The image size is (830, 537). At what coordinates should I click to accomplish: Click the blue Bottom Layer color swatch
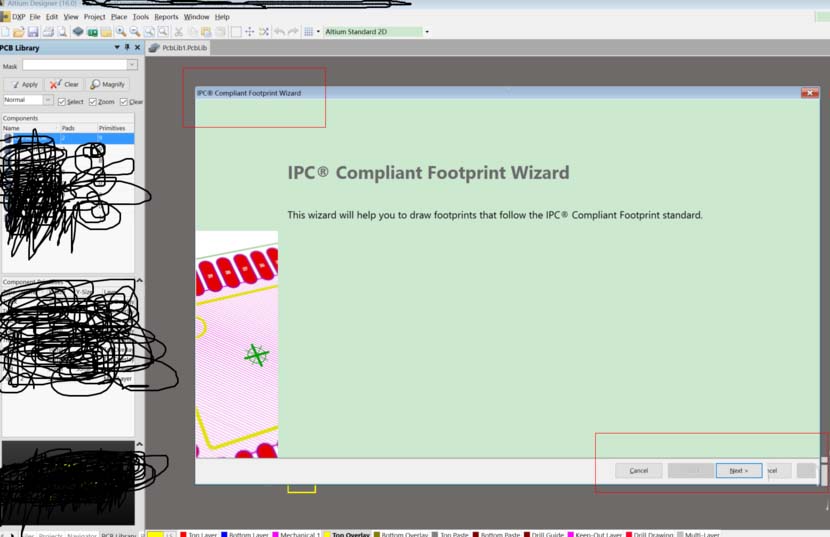coord(224,534)
